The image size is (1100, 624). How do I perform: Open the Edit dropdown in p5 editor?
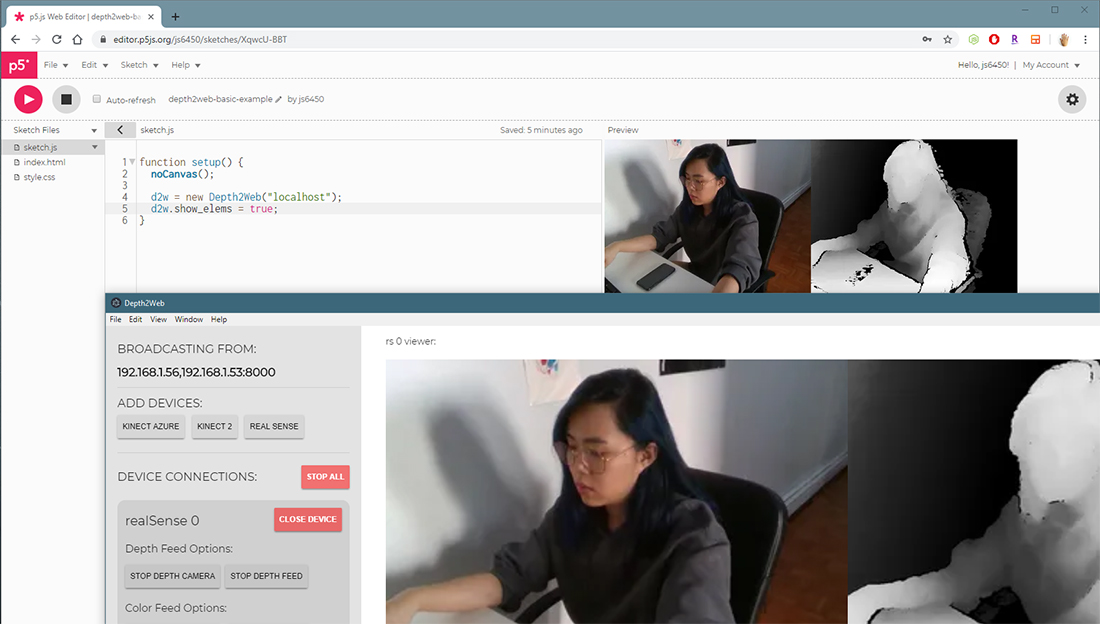95,65
